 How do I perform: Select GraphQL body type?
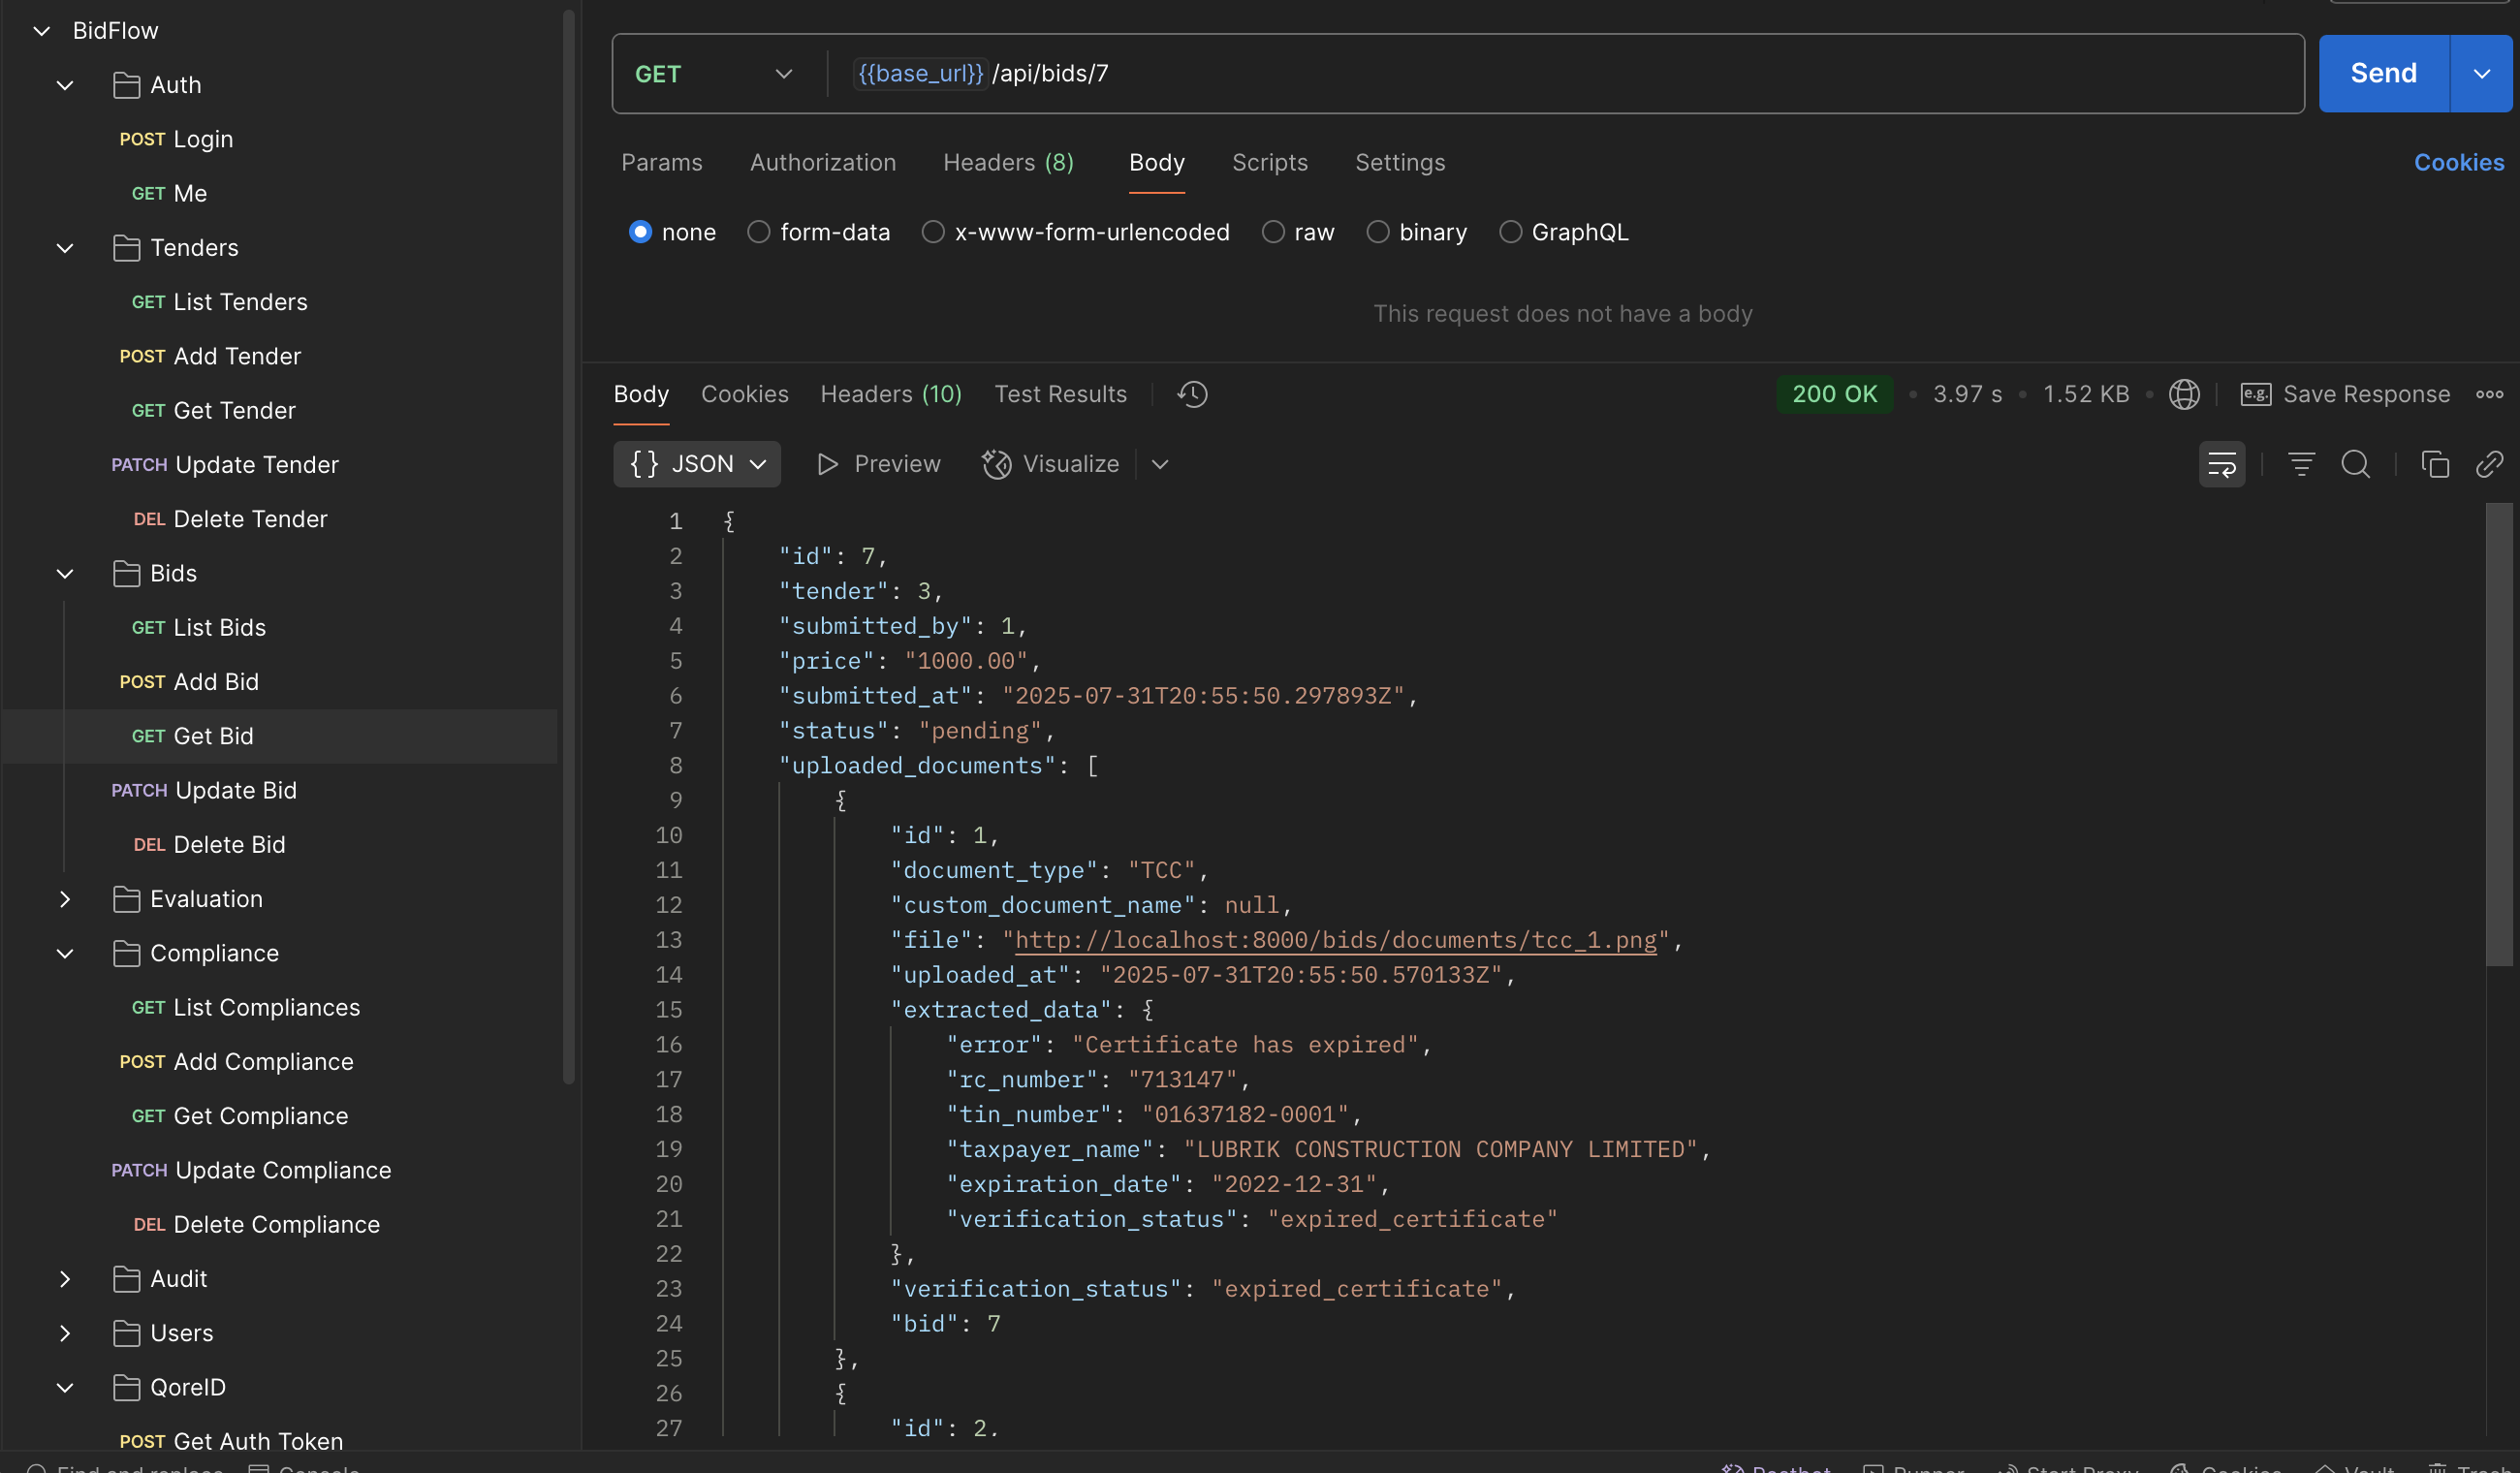pos(1510,232)
